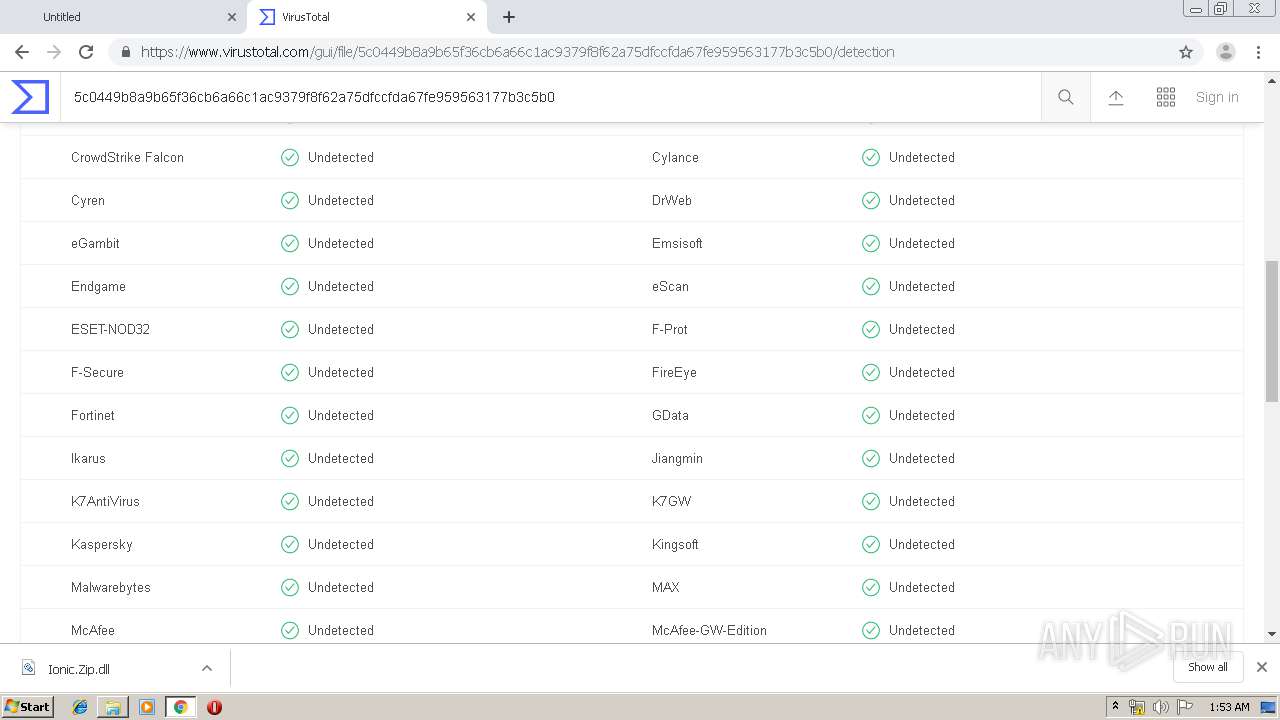
Task: Click the scrollbar down arrow
Action: pos(1272,634)
